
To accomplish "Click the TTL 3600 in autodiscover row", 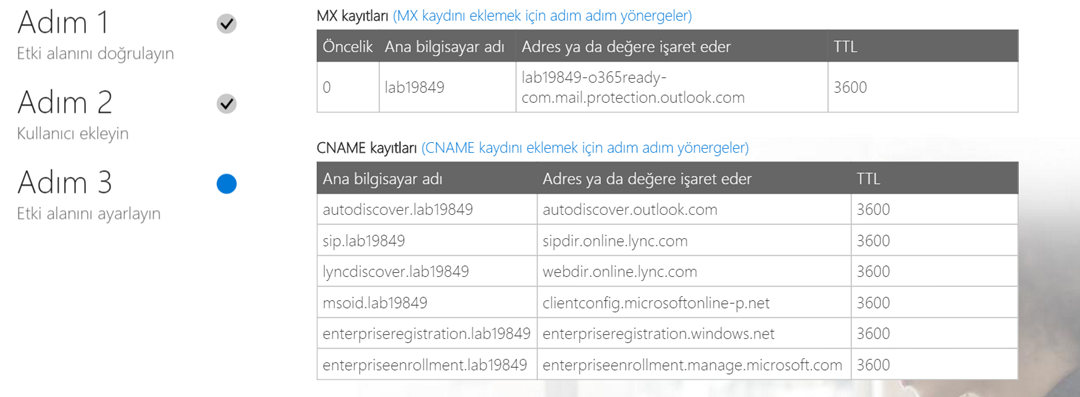I will point(934,210).
